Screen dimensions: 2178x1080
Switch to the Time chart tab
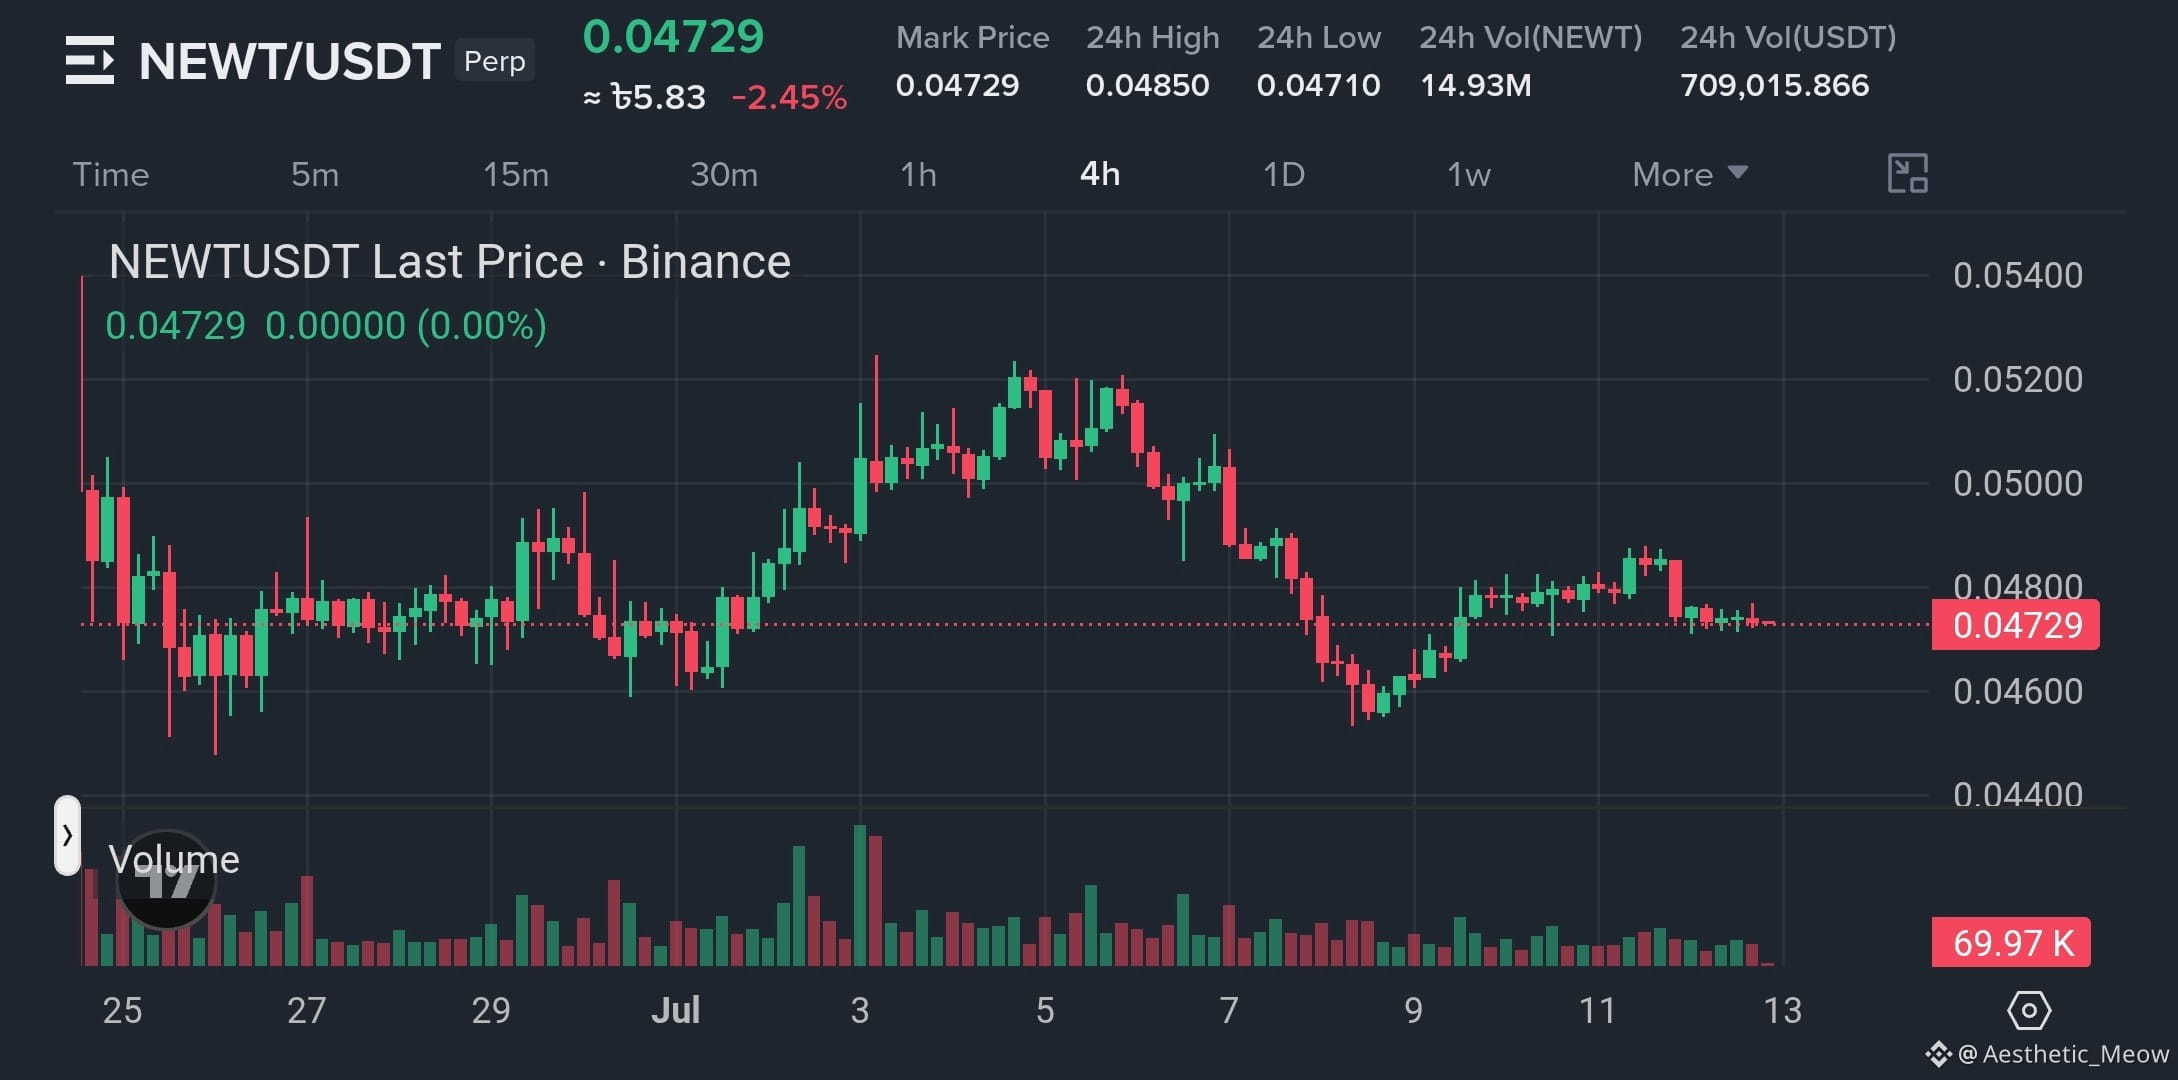tap(111, 175)
